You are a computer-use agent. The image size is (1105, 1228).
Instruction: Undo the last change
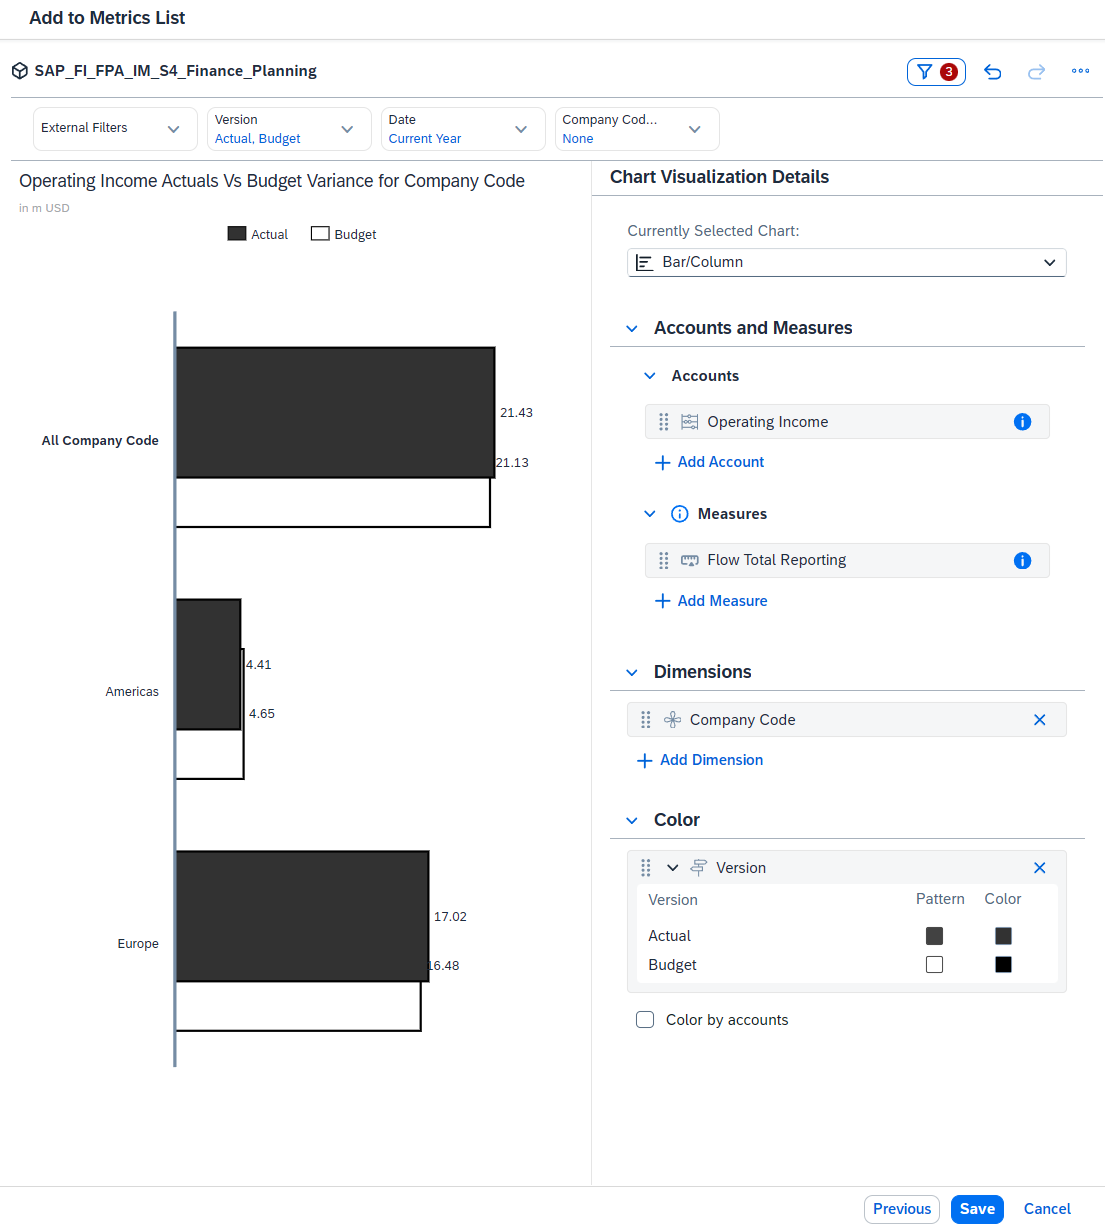tap(992, 71)
